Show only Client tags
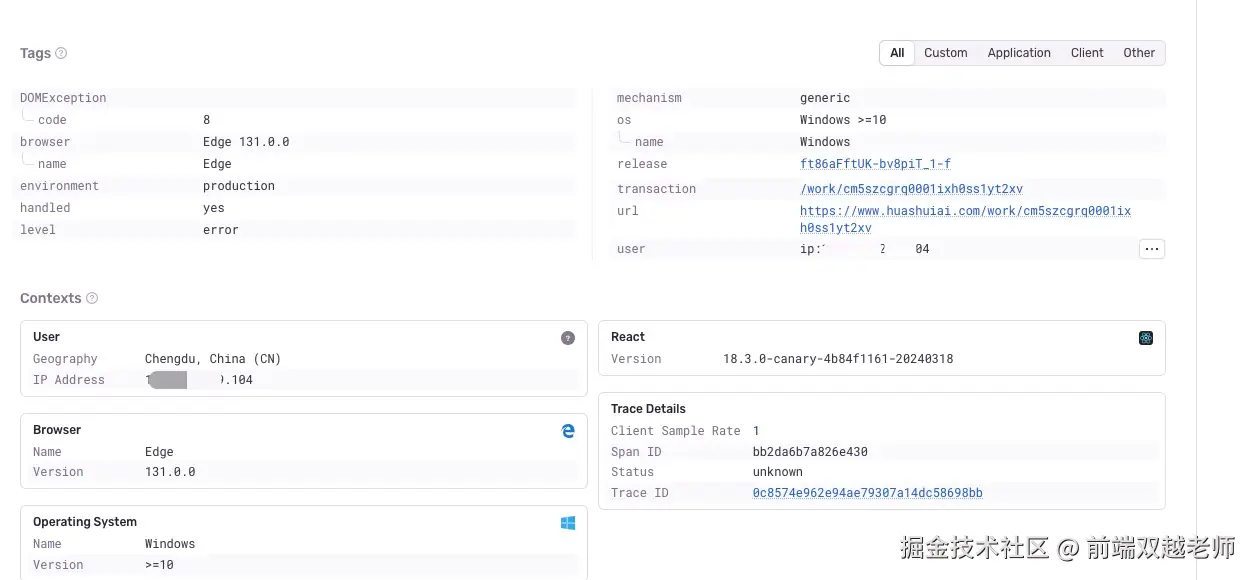The height and width of the screenshot is (580, 1254). (x=1087, y=53)
